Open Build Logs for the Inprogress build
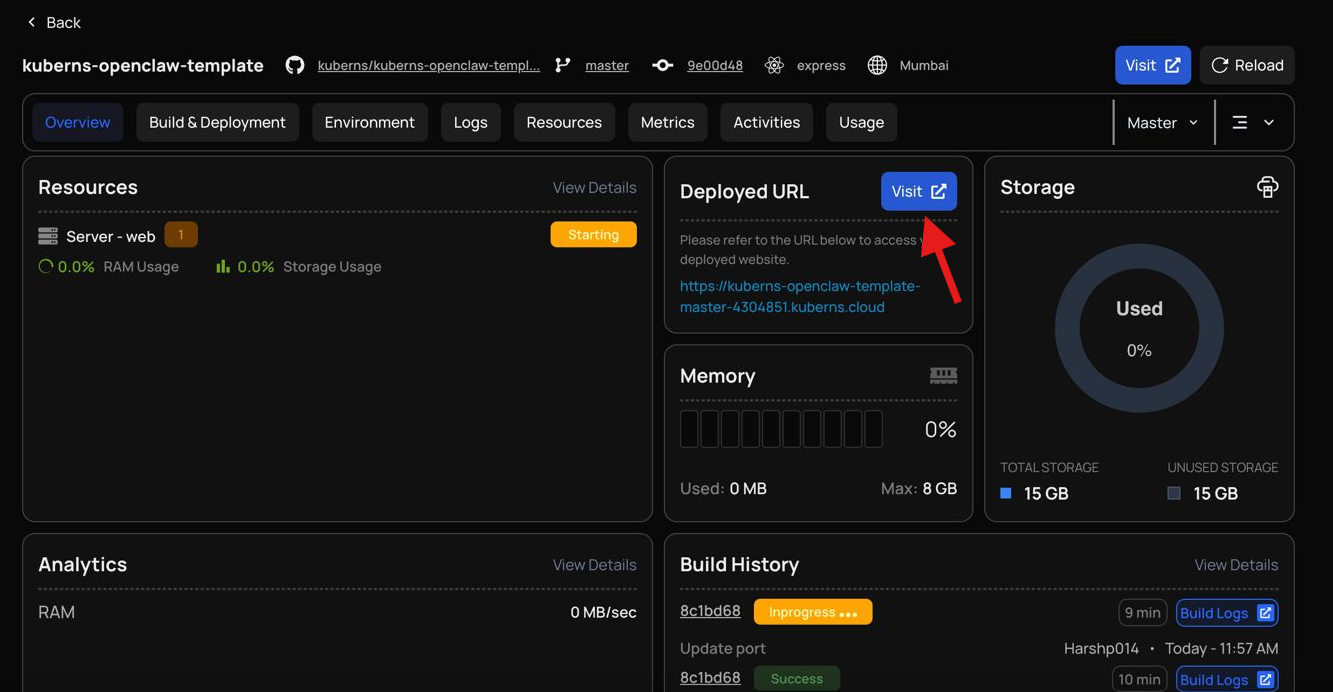Viewport: 1333px width, 692px height. point(1226,613)
